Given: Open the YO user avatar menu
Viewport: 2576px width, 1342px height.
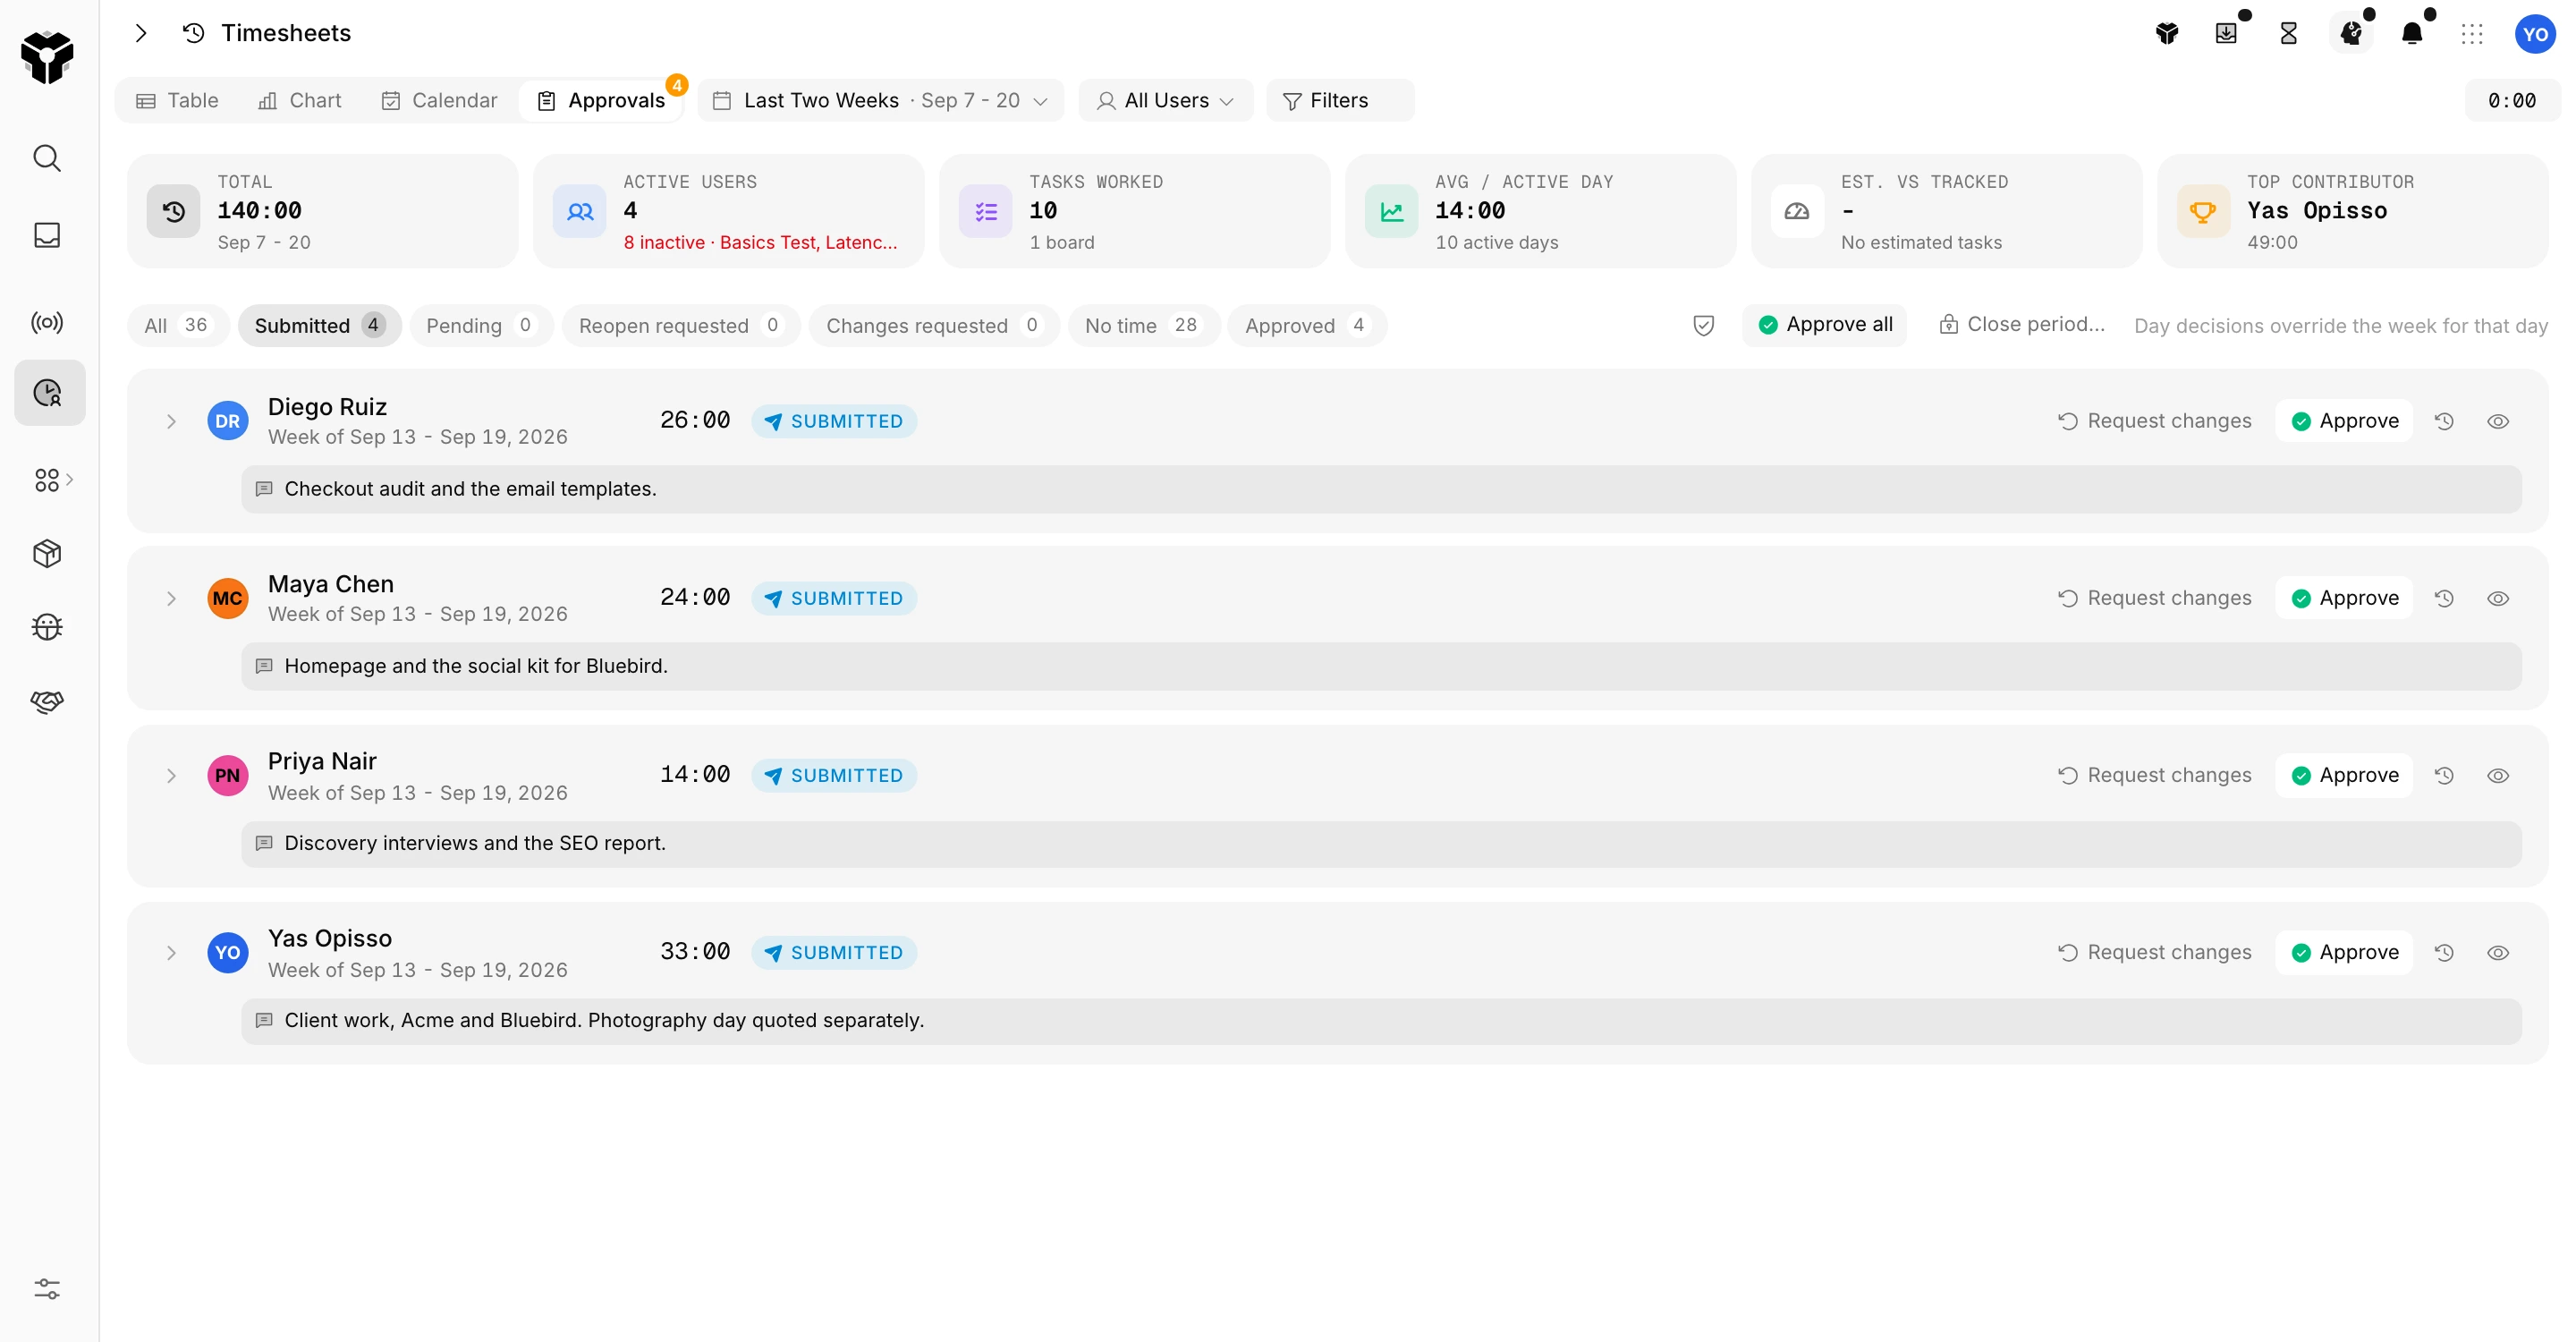Looking at the screenshot, I should click(2535, 34).
